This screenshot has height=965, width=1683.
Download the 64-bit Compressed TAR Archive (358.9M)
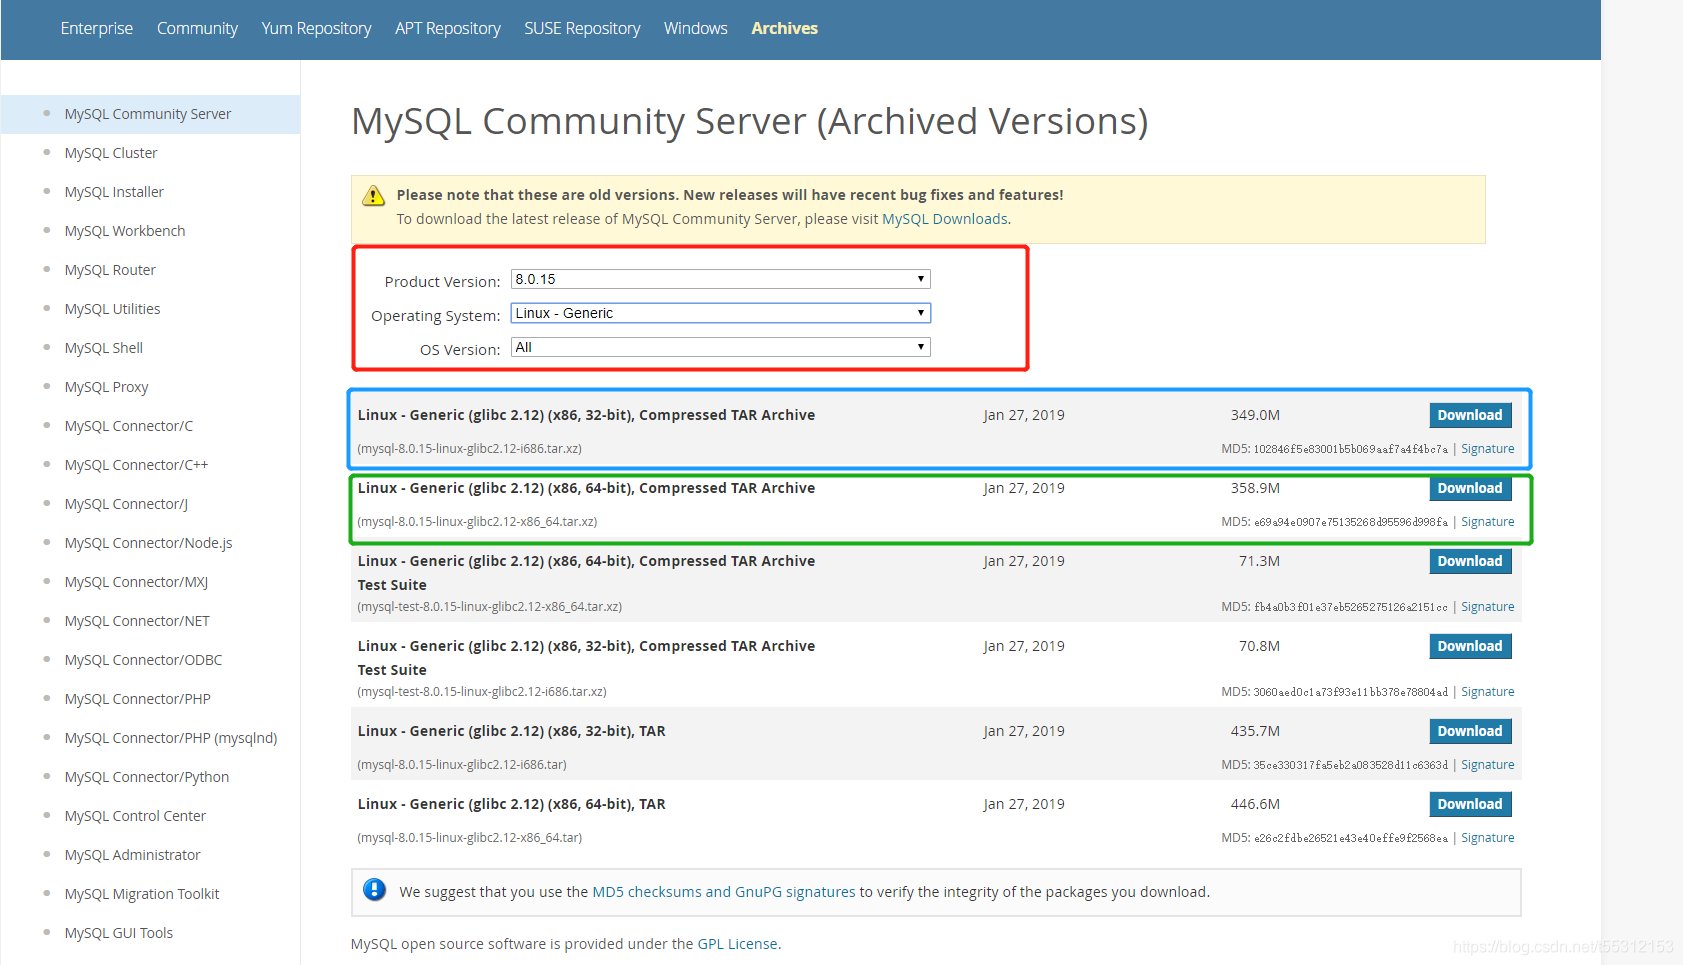[x=1470, y=488]
